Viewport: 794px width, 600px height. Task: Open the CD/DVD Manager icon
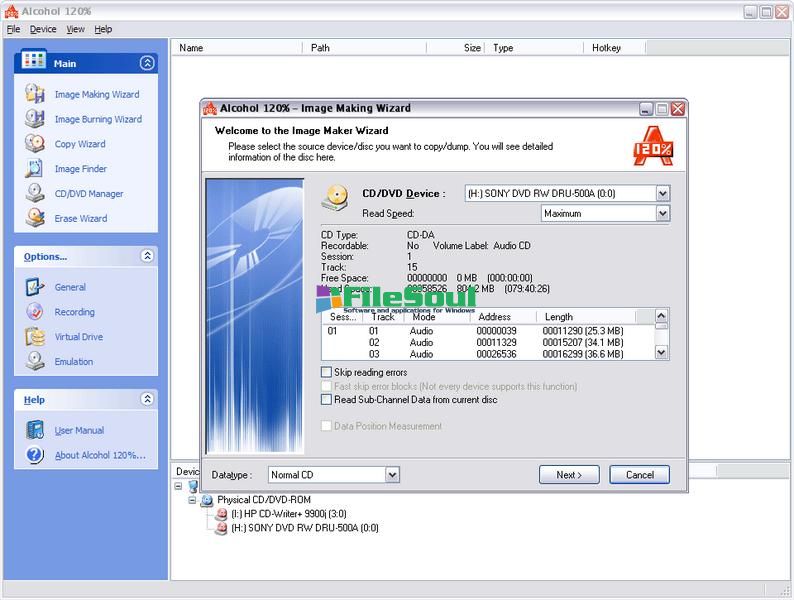[35, 194]
